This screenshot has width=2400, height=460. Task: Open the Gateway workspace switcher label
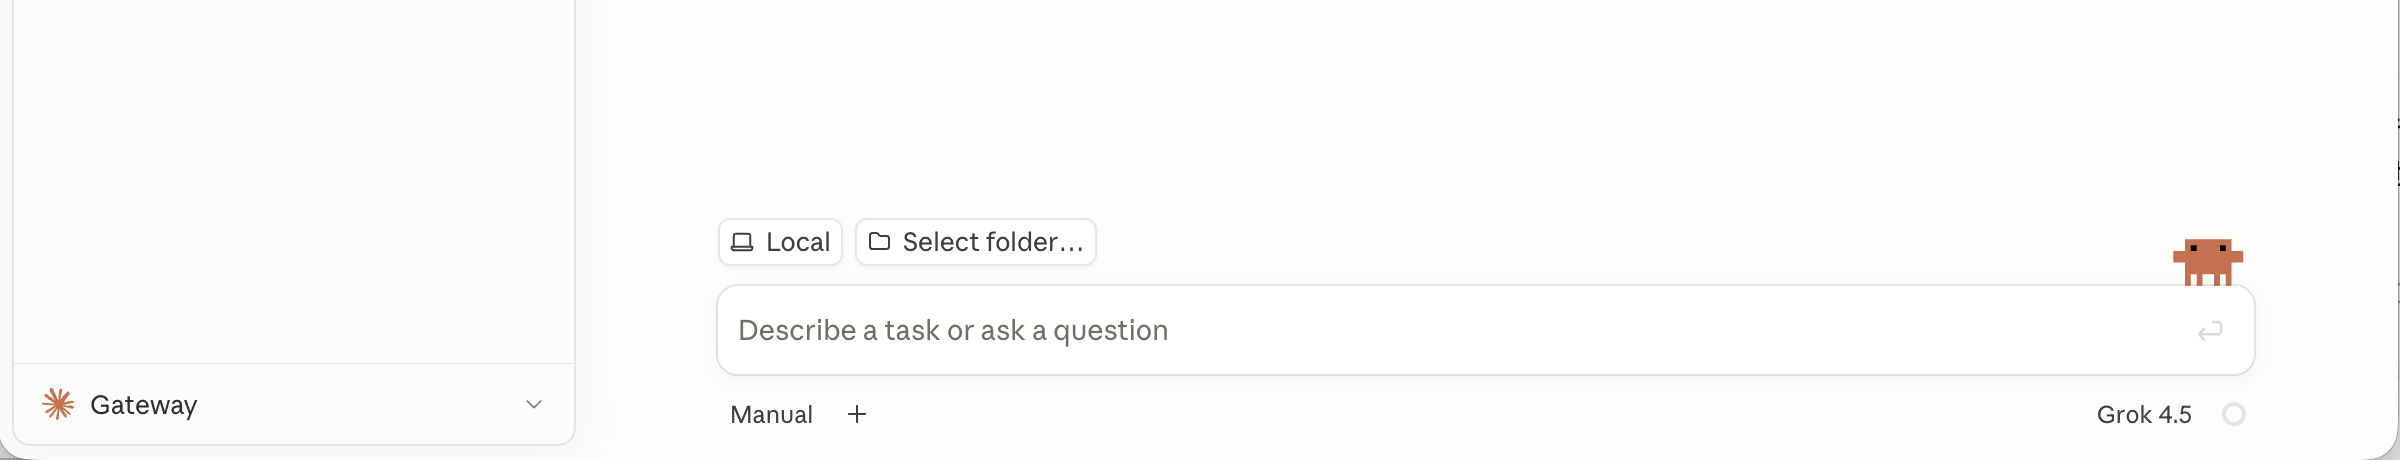pyautogui.click(x=143, y=405)
